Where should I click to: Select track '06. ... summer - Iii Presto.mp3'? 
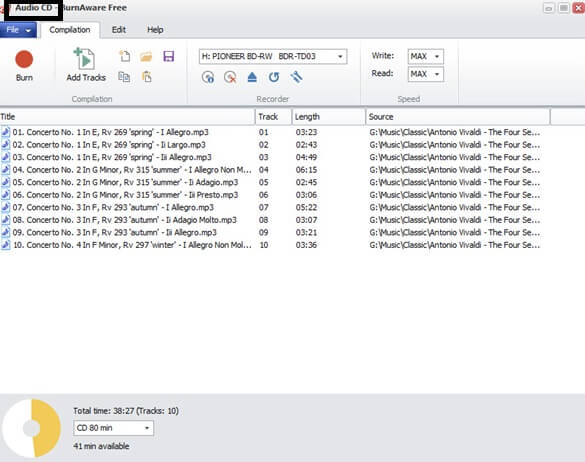click(x=125, y=195)
